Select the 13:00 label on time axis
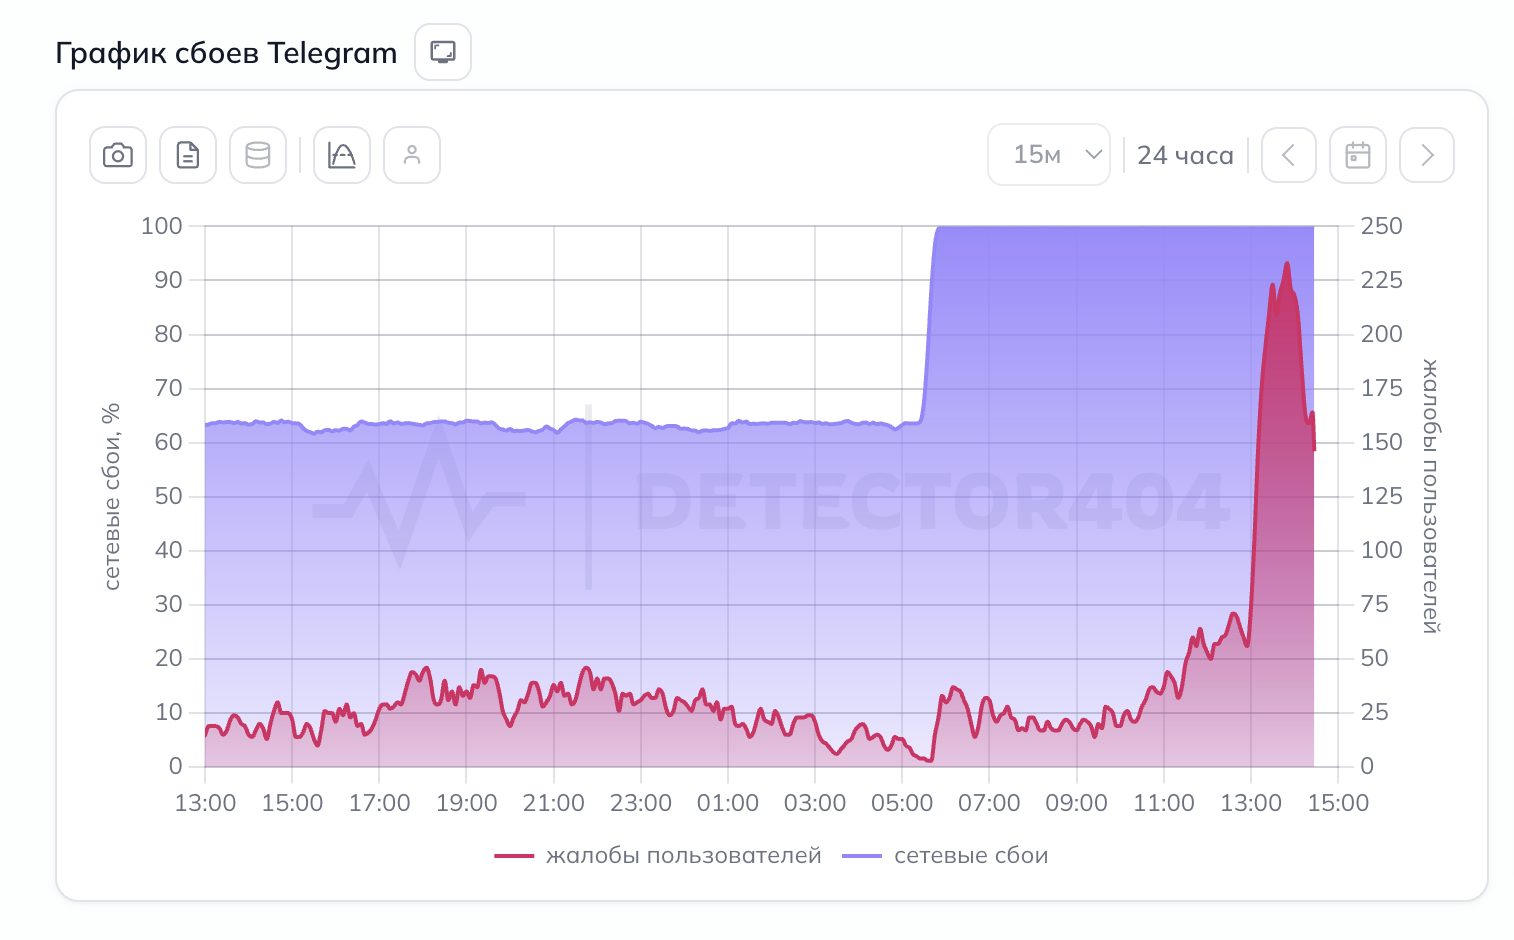Screen dimensions: 1514x940 coord(206,803)
